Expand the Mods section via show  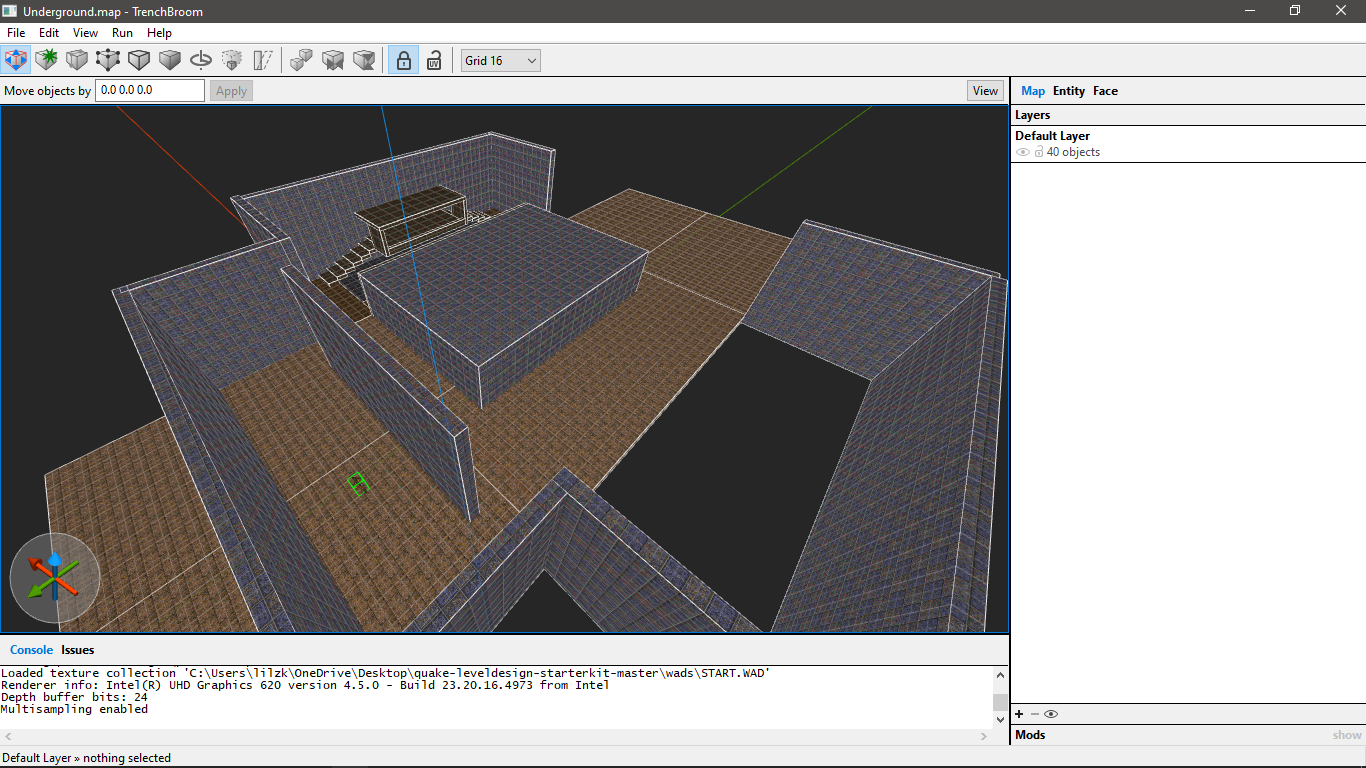pyautogui.click(x=1347, y=735)
